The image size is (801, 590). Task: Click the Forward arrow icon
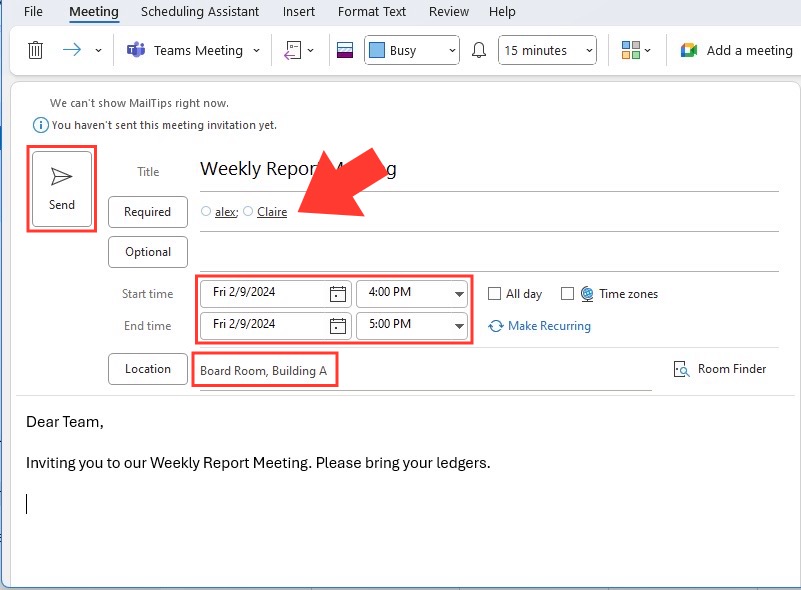coord(72,50)
